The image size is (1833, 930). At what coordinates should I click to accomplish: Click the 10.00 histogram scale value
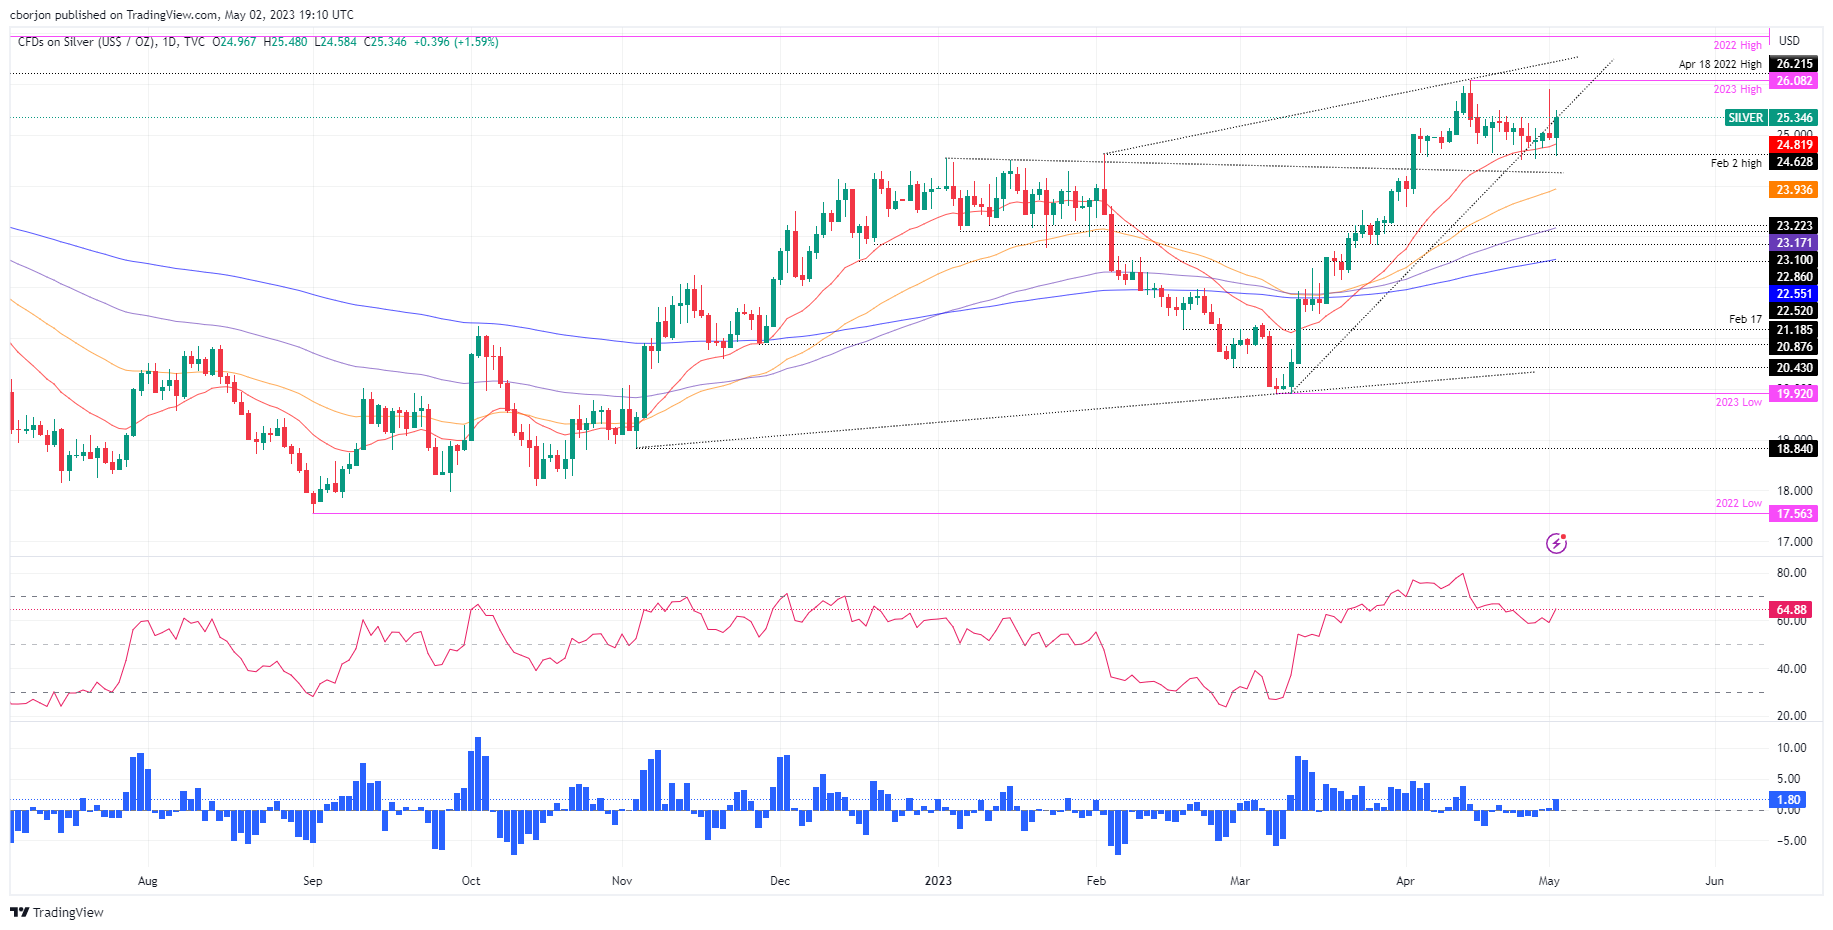click(x=1792, y=748)
